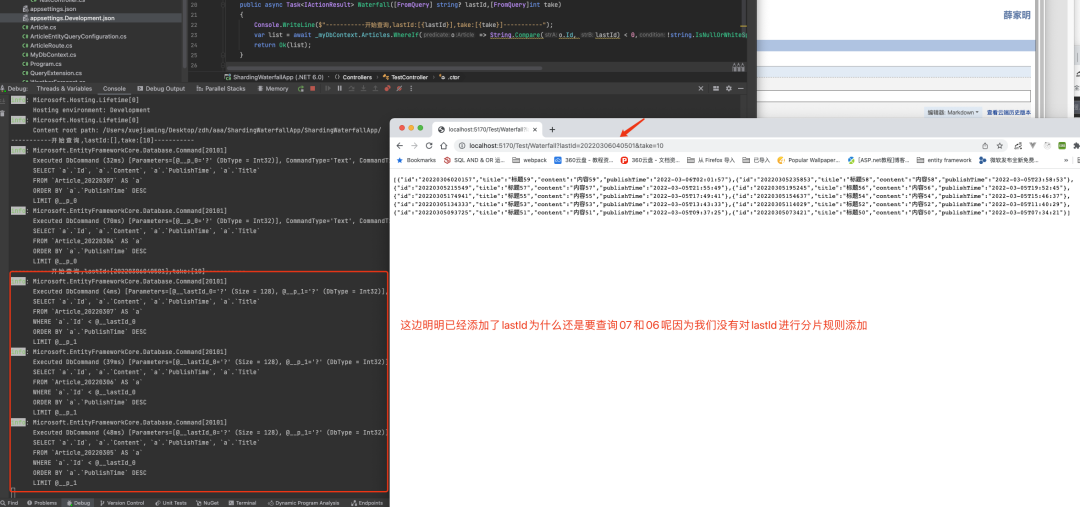Open the Memory tab
This screenshot has width=1080, height=507.
pos(273,88)
